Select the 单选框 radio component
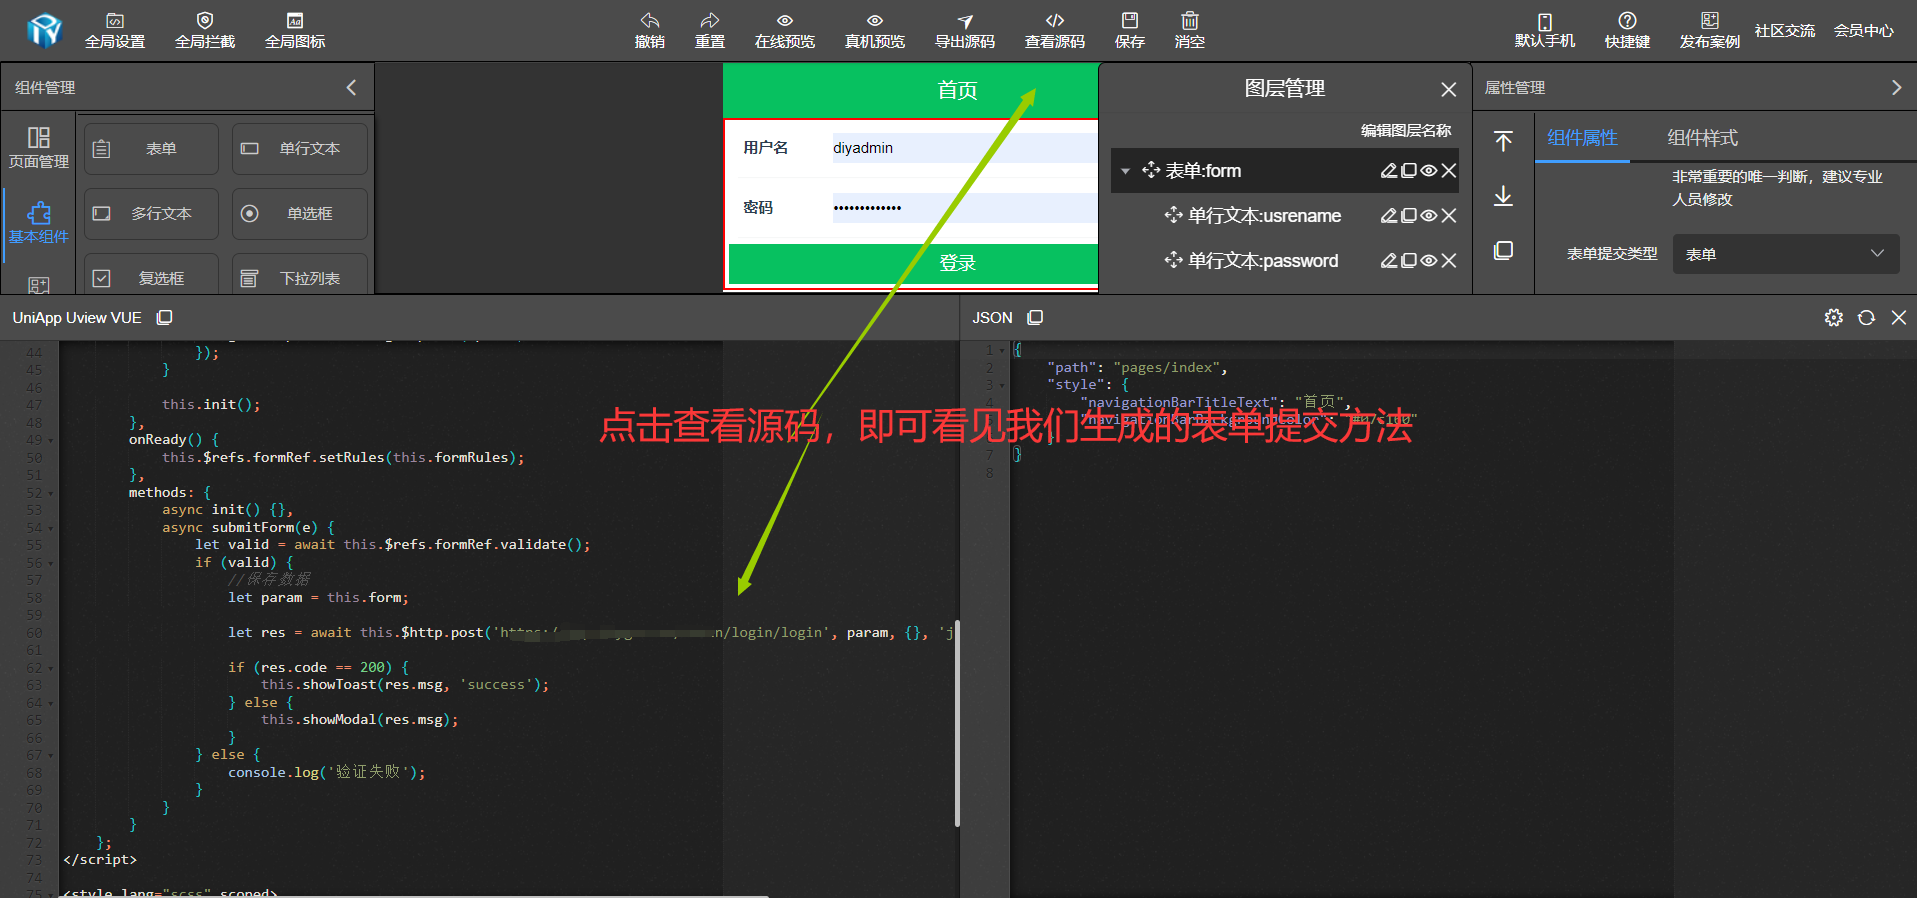 [300, 214]
